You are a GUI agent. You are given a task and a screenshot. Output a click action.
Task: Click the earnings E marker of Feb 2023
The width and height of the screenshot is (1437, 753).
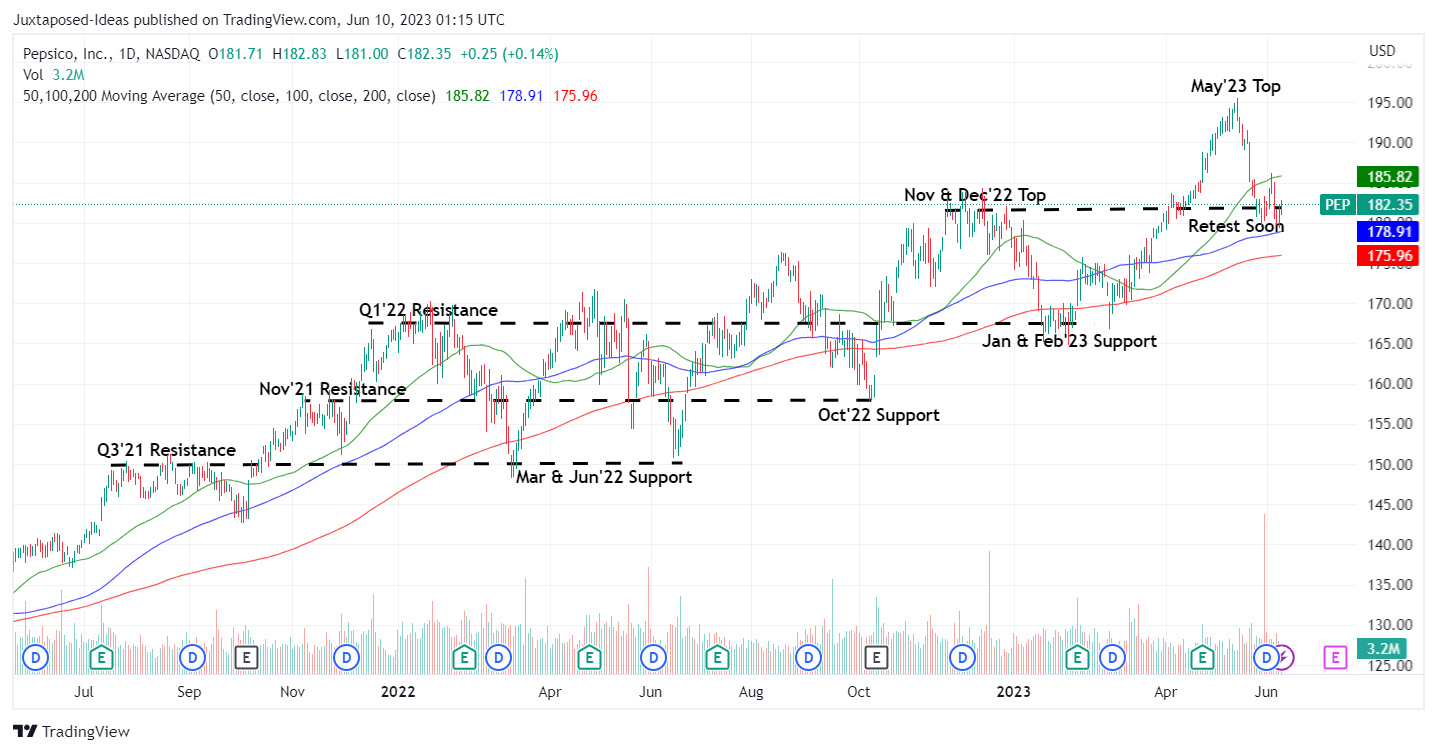point(1077,657)
